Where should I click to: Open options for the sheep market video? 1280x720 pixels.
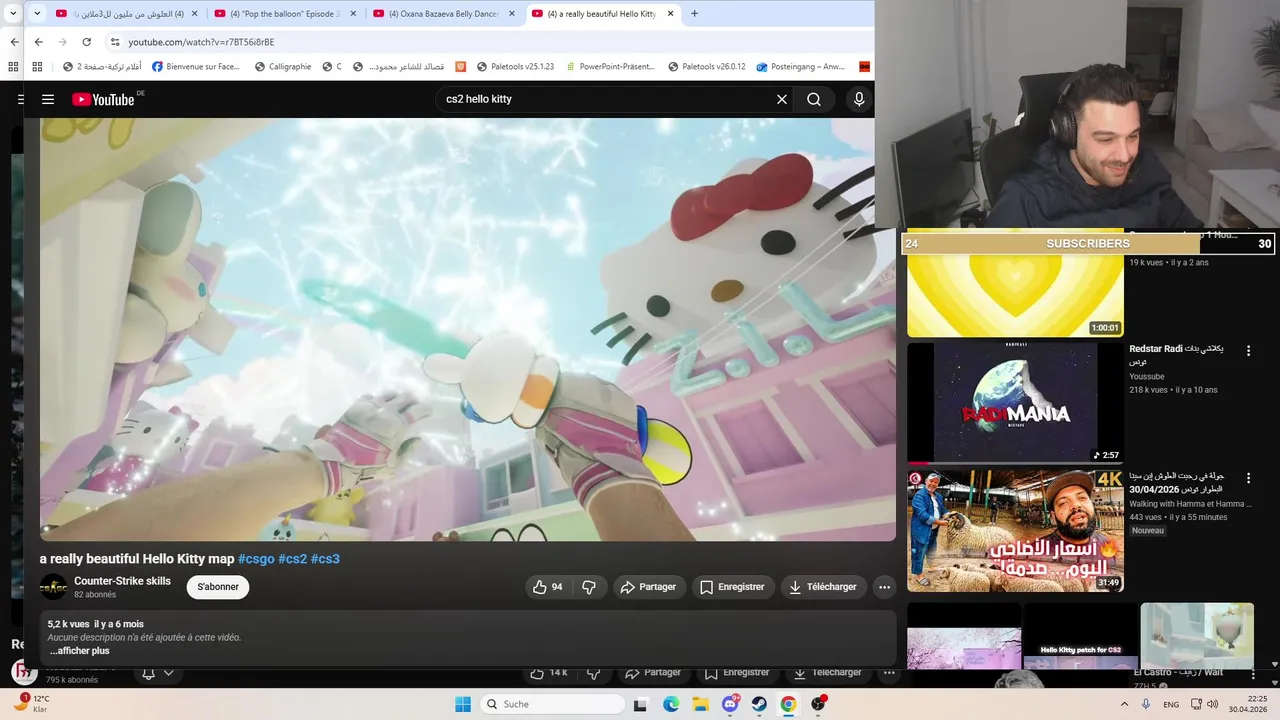pyautogui.click(x=1248, y=478)
